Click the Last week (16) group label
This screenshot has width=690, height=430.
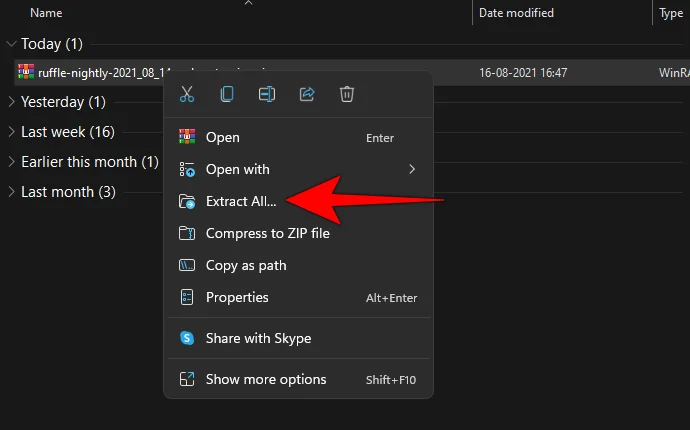pyautogui.click(x=68, y=132)
